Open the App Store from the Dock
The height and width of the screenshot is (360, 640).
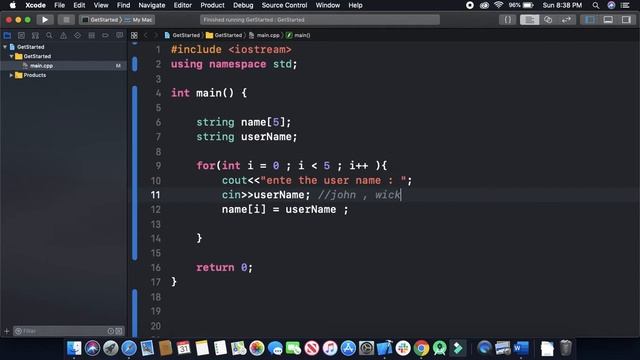pos(348,348)
